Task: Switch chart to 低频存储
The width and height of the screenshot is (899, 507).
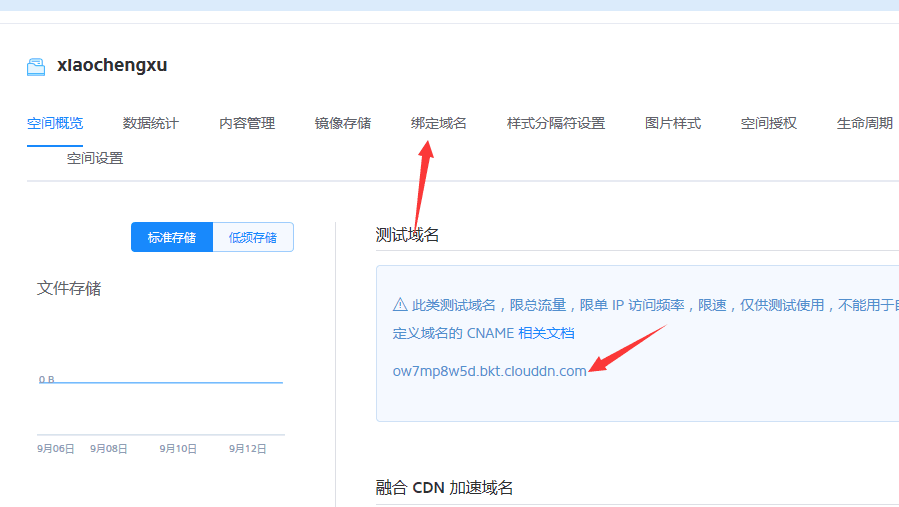Action: 253,237
